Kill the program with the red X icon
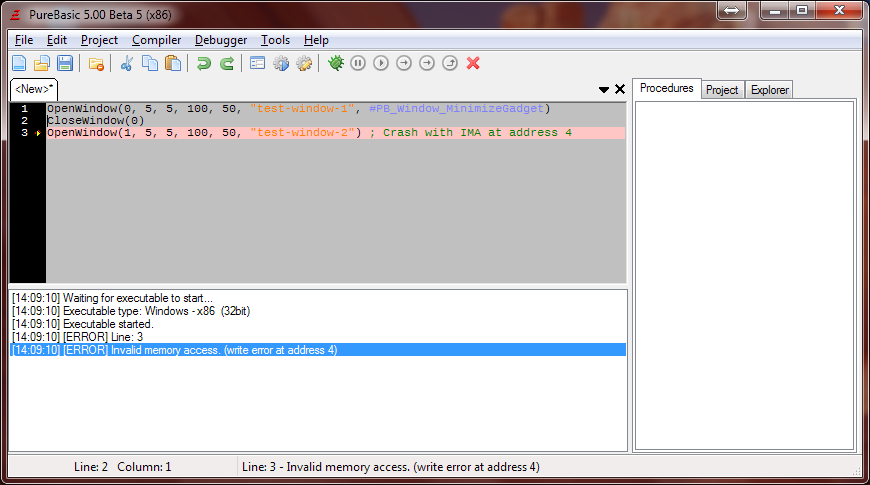Image resolution: width=870 pixels, height=485 pixels. [473, 63]
